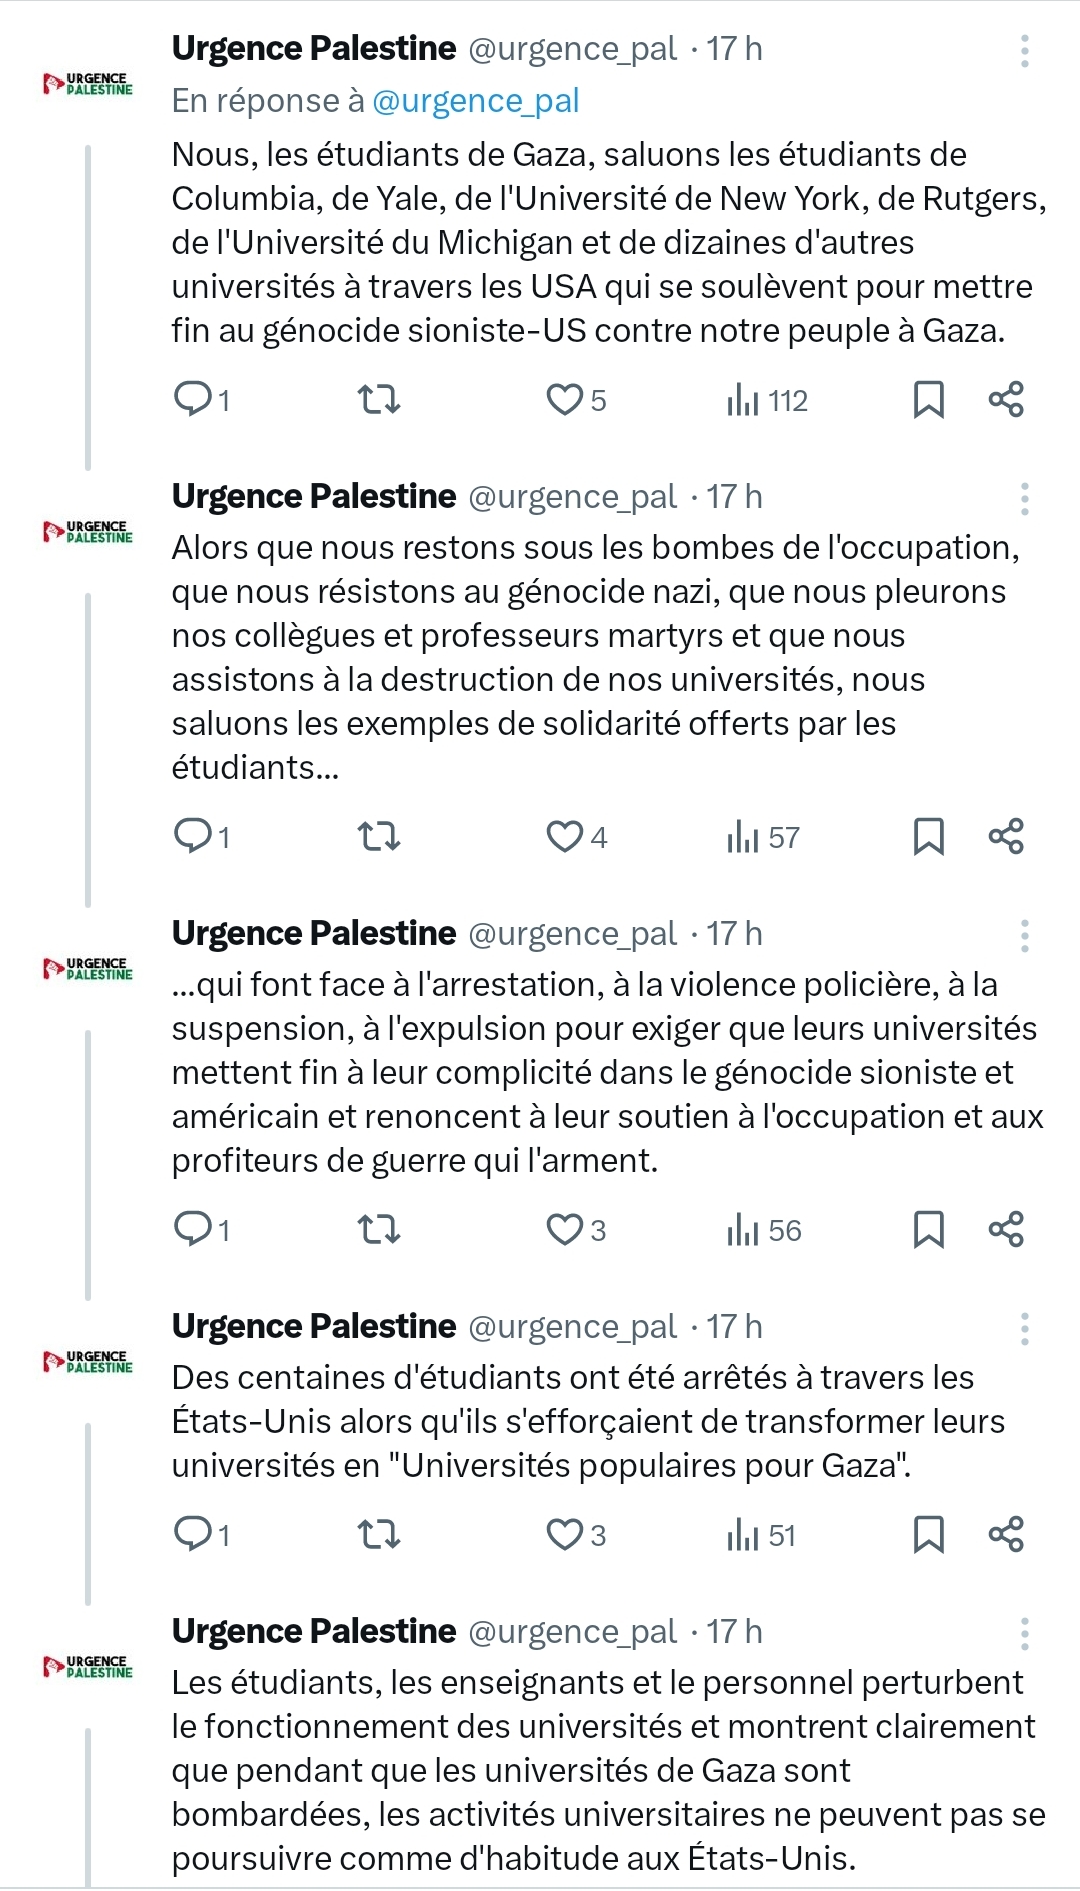The image size is (1080, 1891).
Task: Open more options menu on first tweet
Action: [1025, 51]
